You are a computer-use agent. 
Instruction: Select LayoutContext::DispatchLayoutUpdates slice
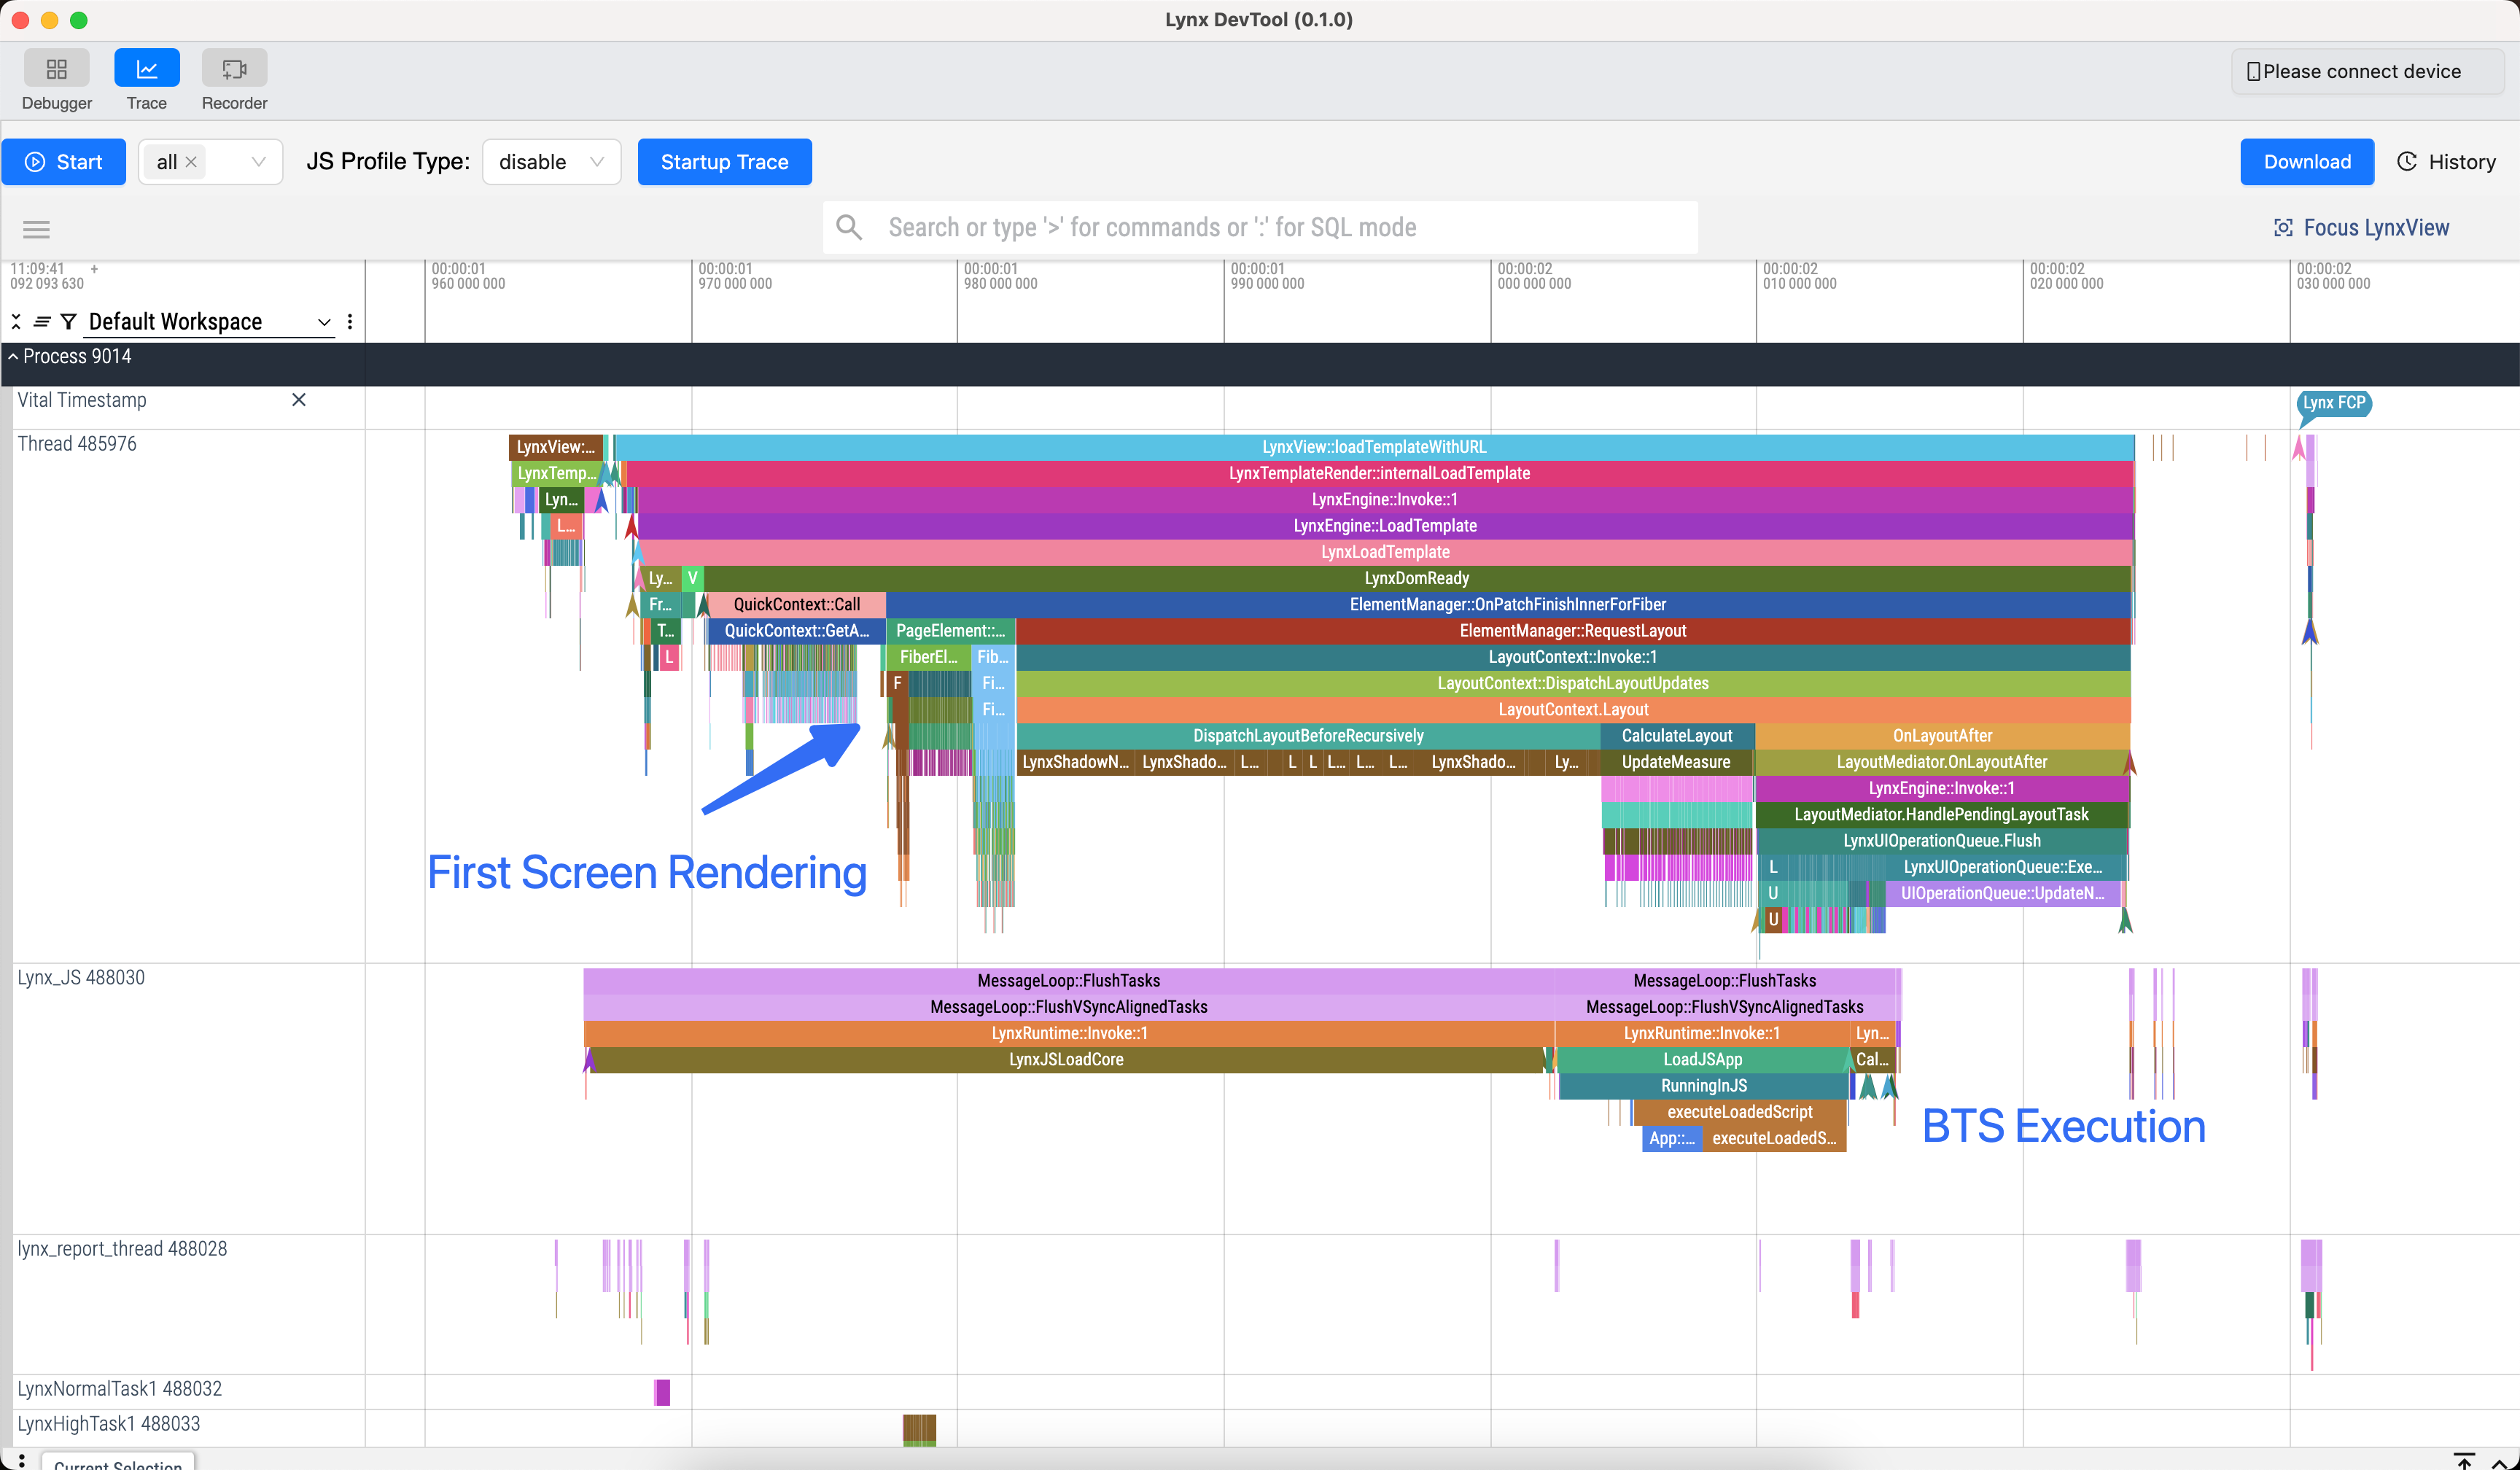(1572, 683)
